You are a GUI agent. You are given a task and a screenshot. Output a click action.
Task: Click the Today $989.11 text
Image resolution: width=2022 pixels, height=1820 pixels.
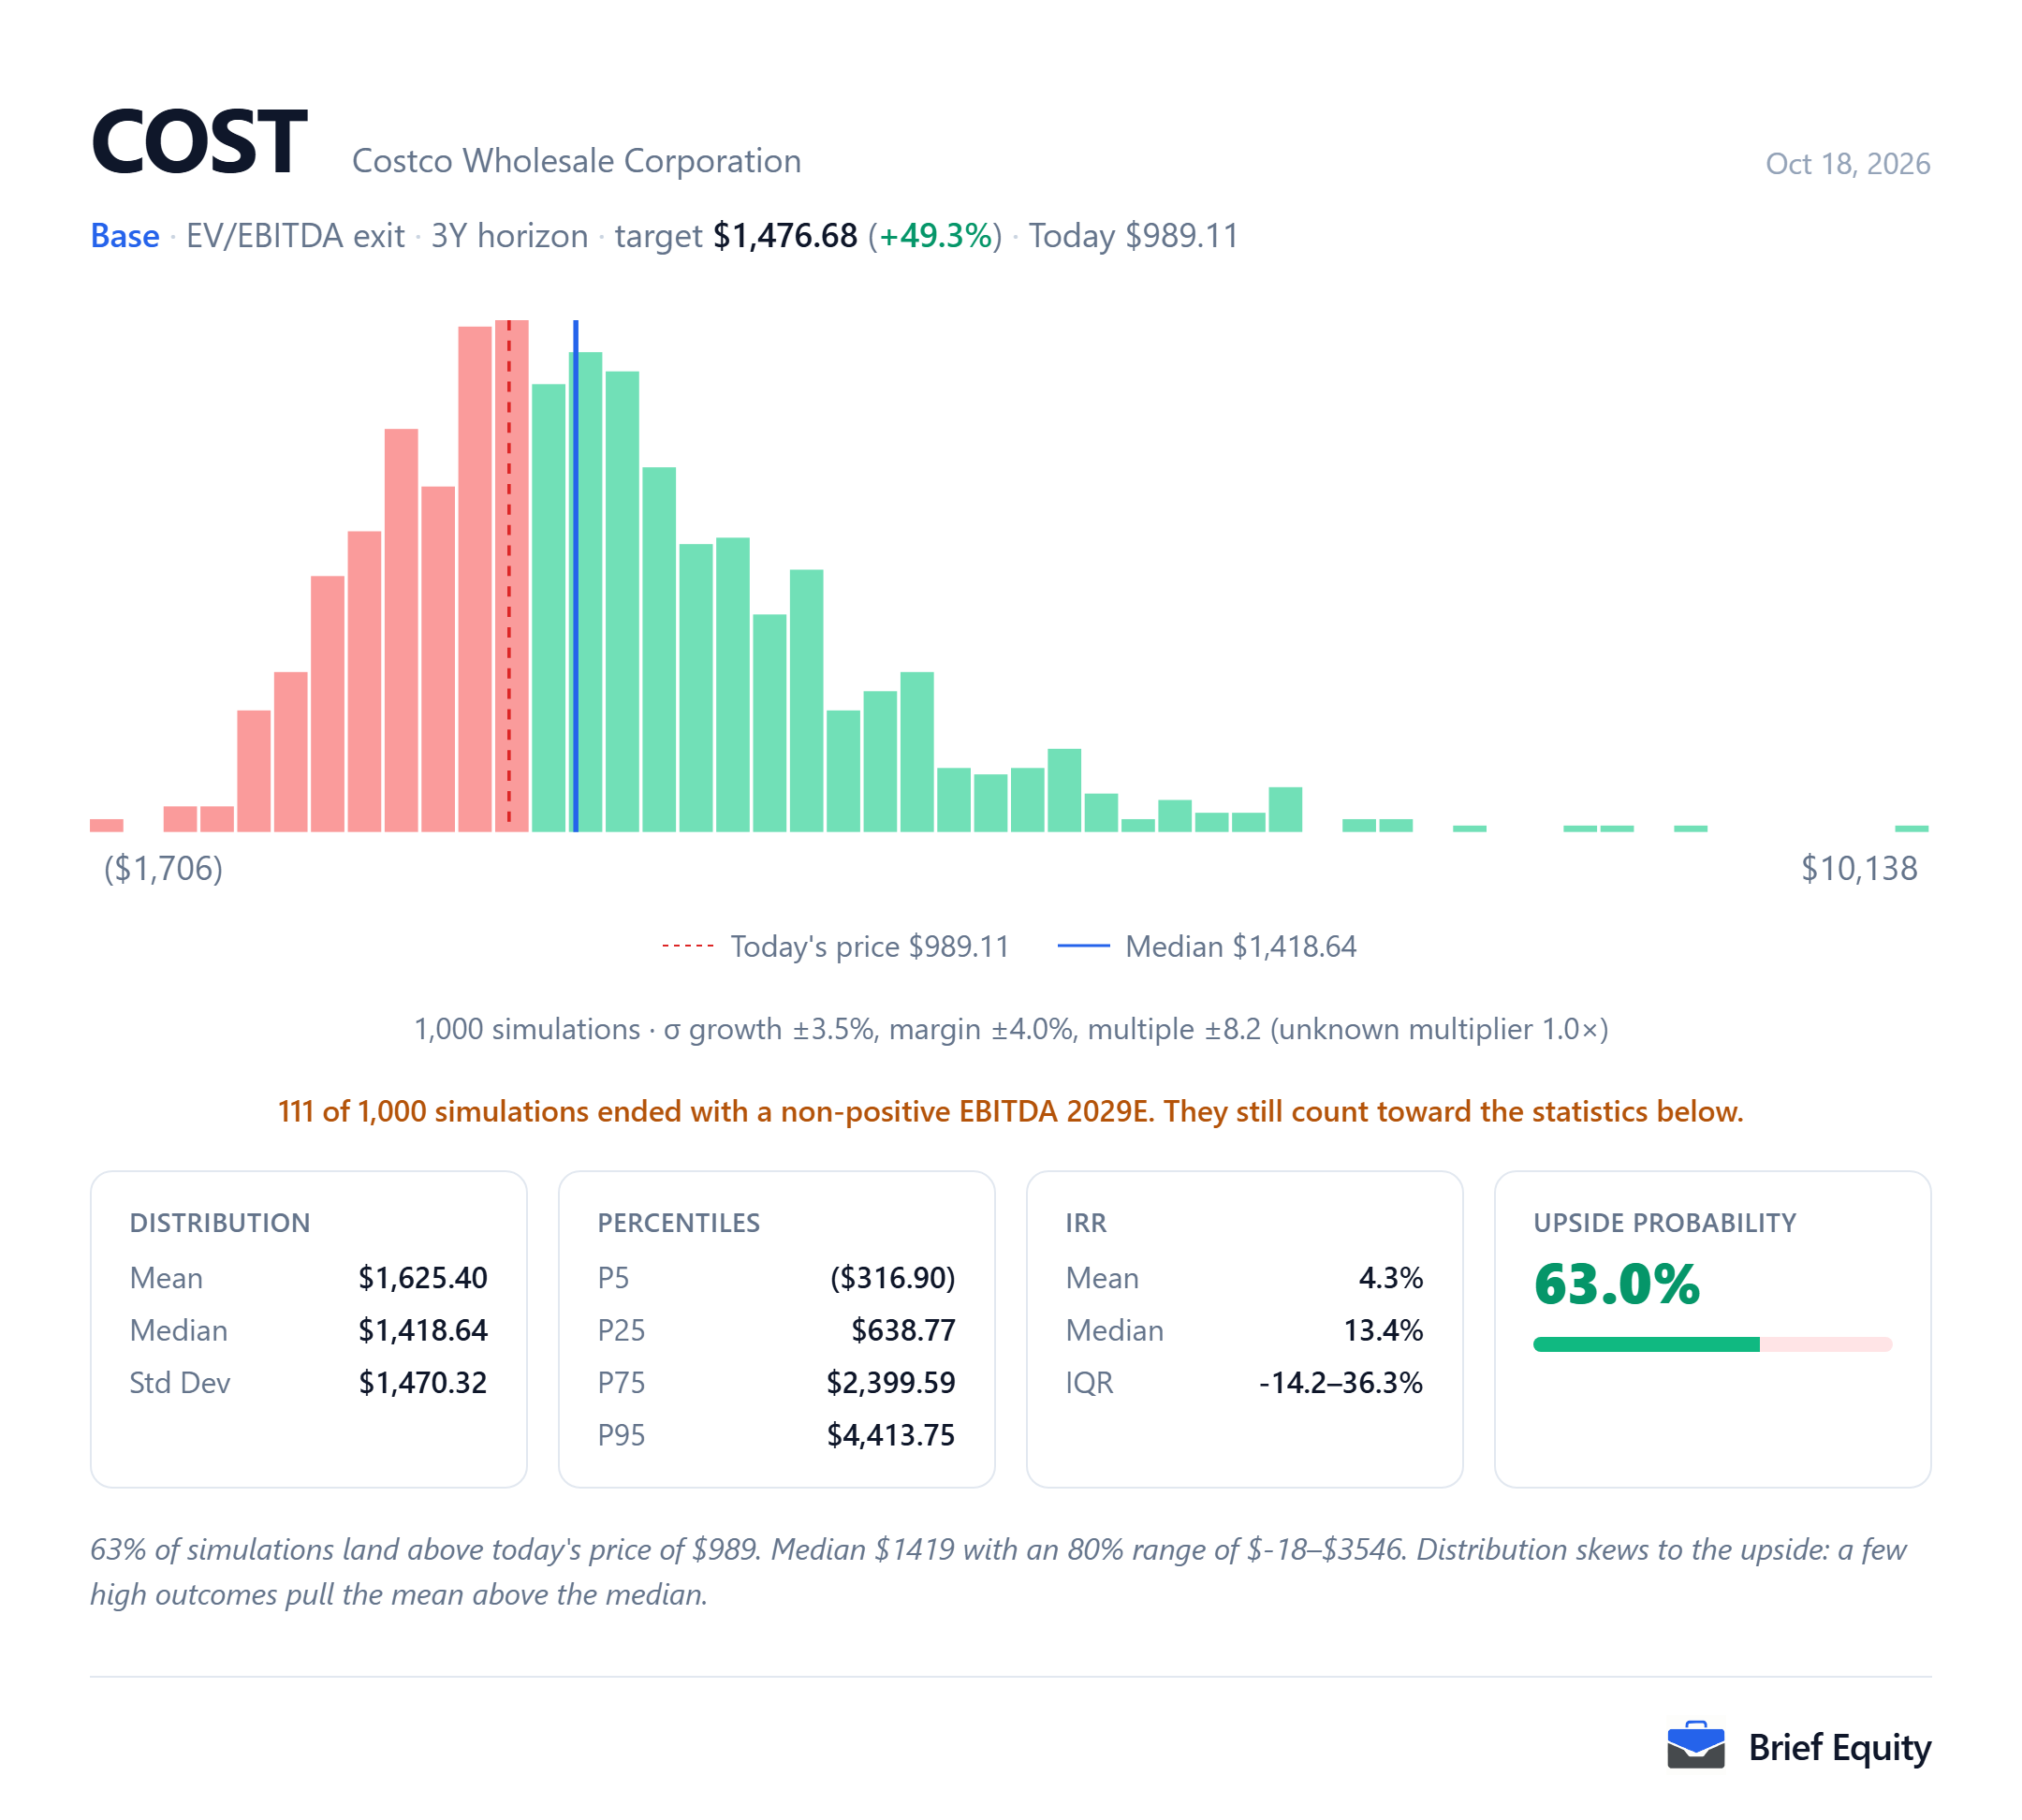click(x=1133, y=236)
